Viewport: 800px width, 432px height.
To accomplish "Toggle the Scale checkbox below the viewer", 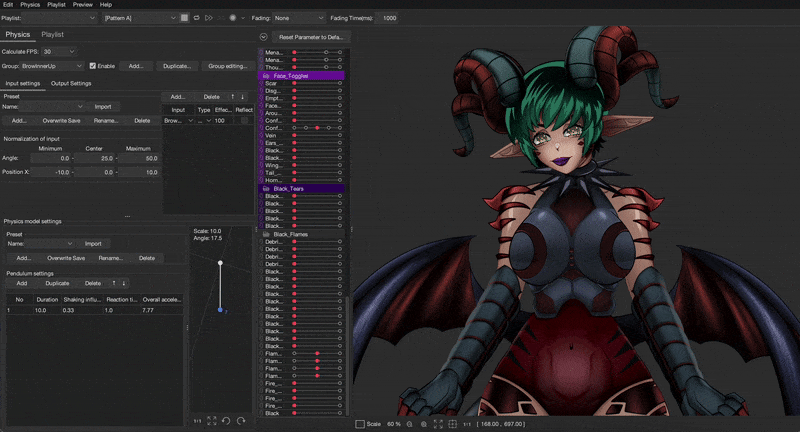I will (x=360, y=424).
